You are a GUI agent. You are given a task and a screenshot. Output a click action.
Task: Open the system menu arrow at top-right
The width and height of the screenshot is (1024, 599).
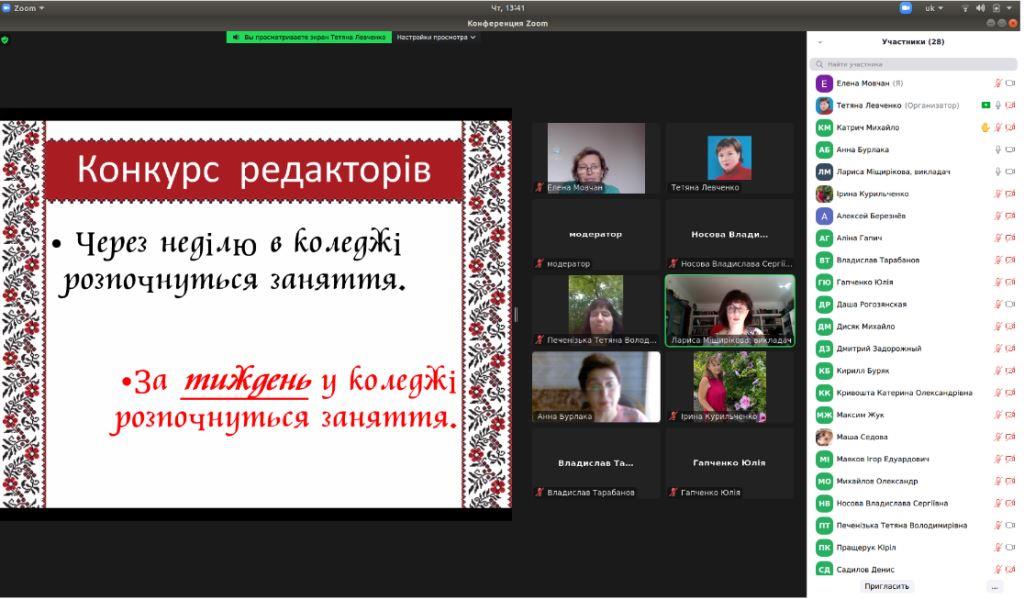tap(1010, 8)
